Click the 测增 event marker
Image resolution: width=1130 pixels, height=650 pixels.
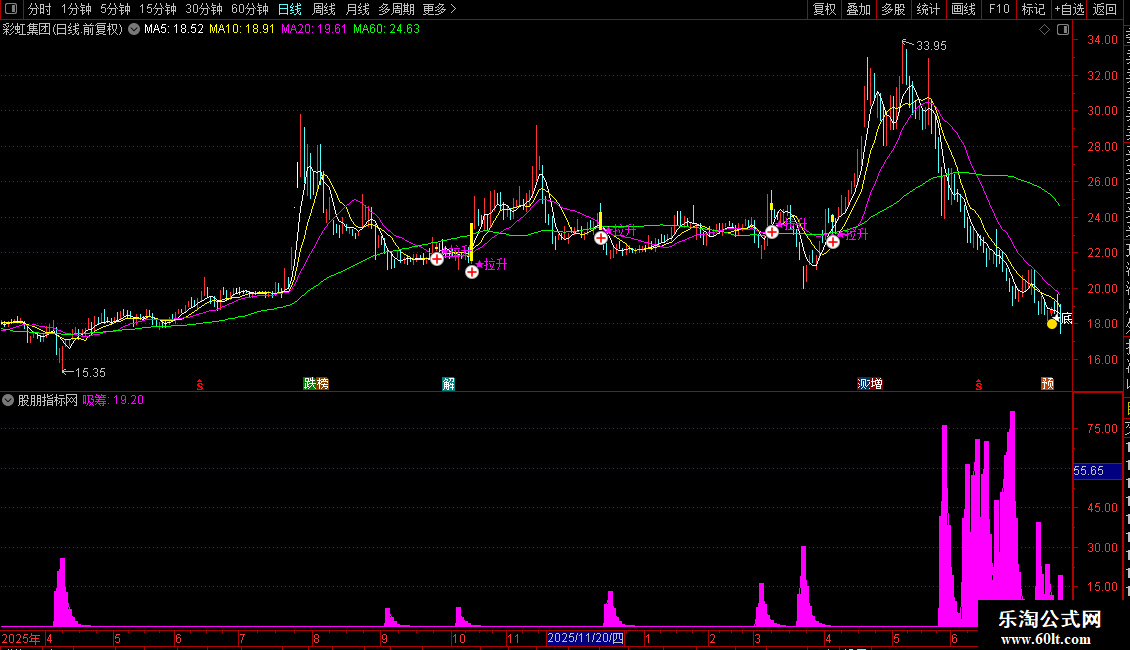(x=870, y=383)
